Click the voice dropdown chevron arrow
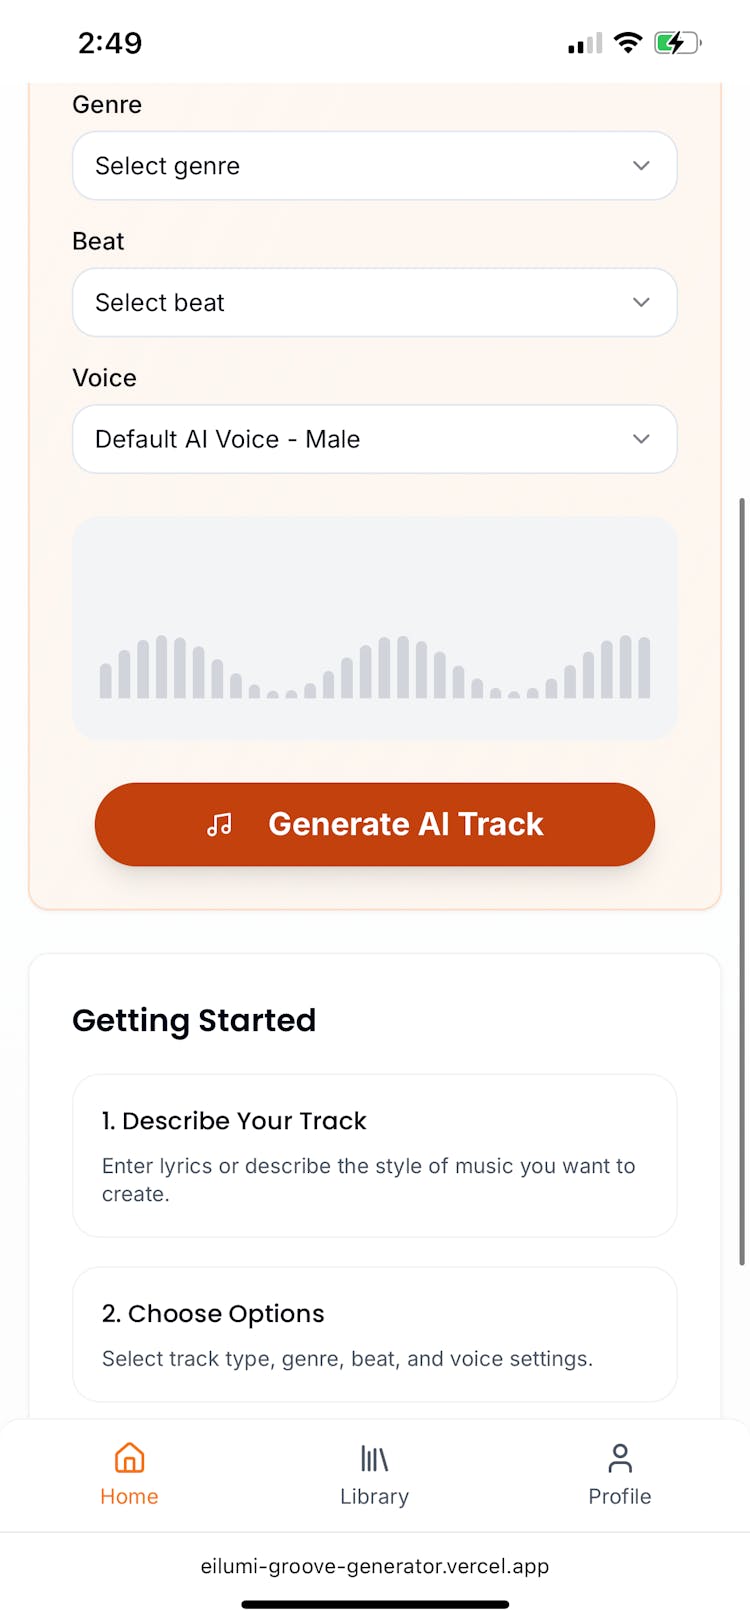The width and height of the screenshot is (750, 1623). click(641, 439)
